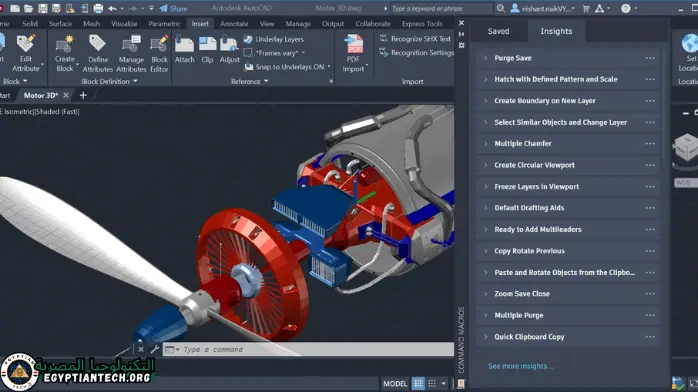The height and width of the screenshot is (392, 698).
Task: Click the Shaded (Fast) visual style label
Action: pos(58,112)
